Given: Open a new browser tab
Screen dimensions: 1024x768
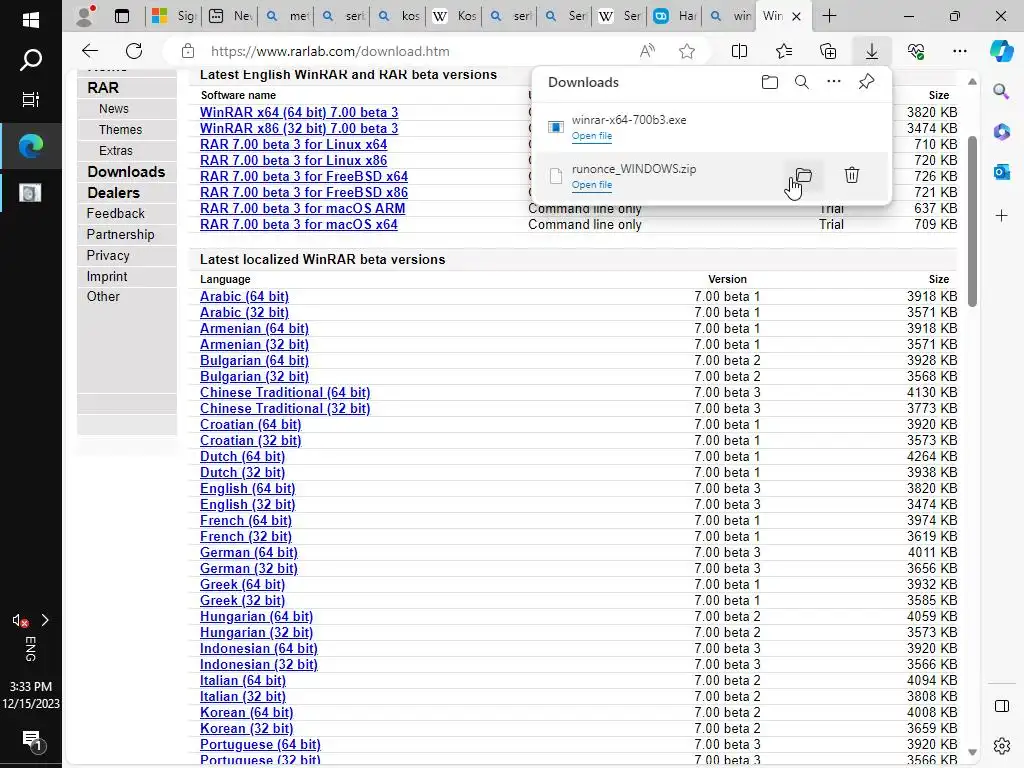Looking at the screenshot, I should 829,16.
